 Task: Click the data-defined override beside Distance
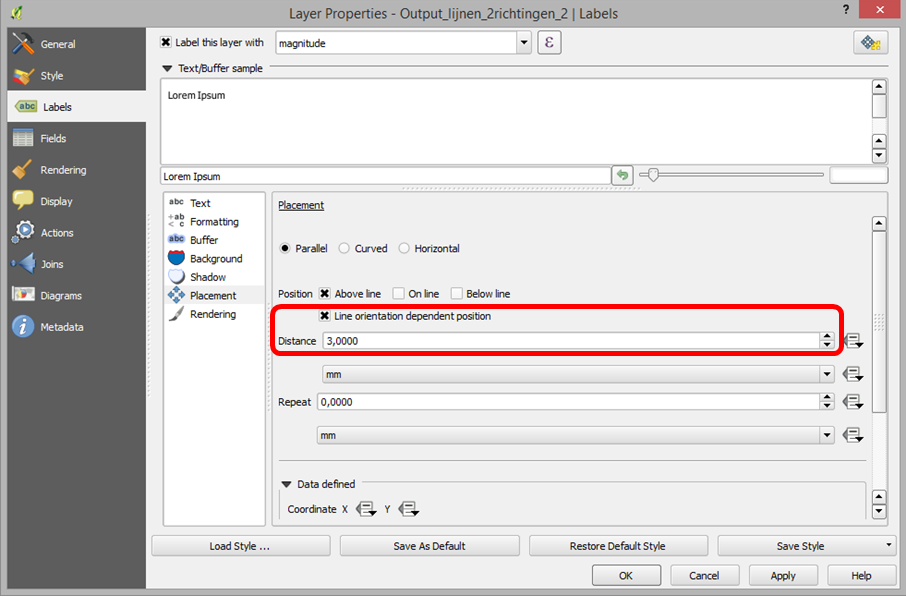(852, 341)
